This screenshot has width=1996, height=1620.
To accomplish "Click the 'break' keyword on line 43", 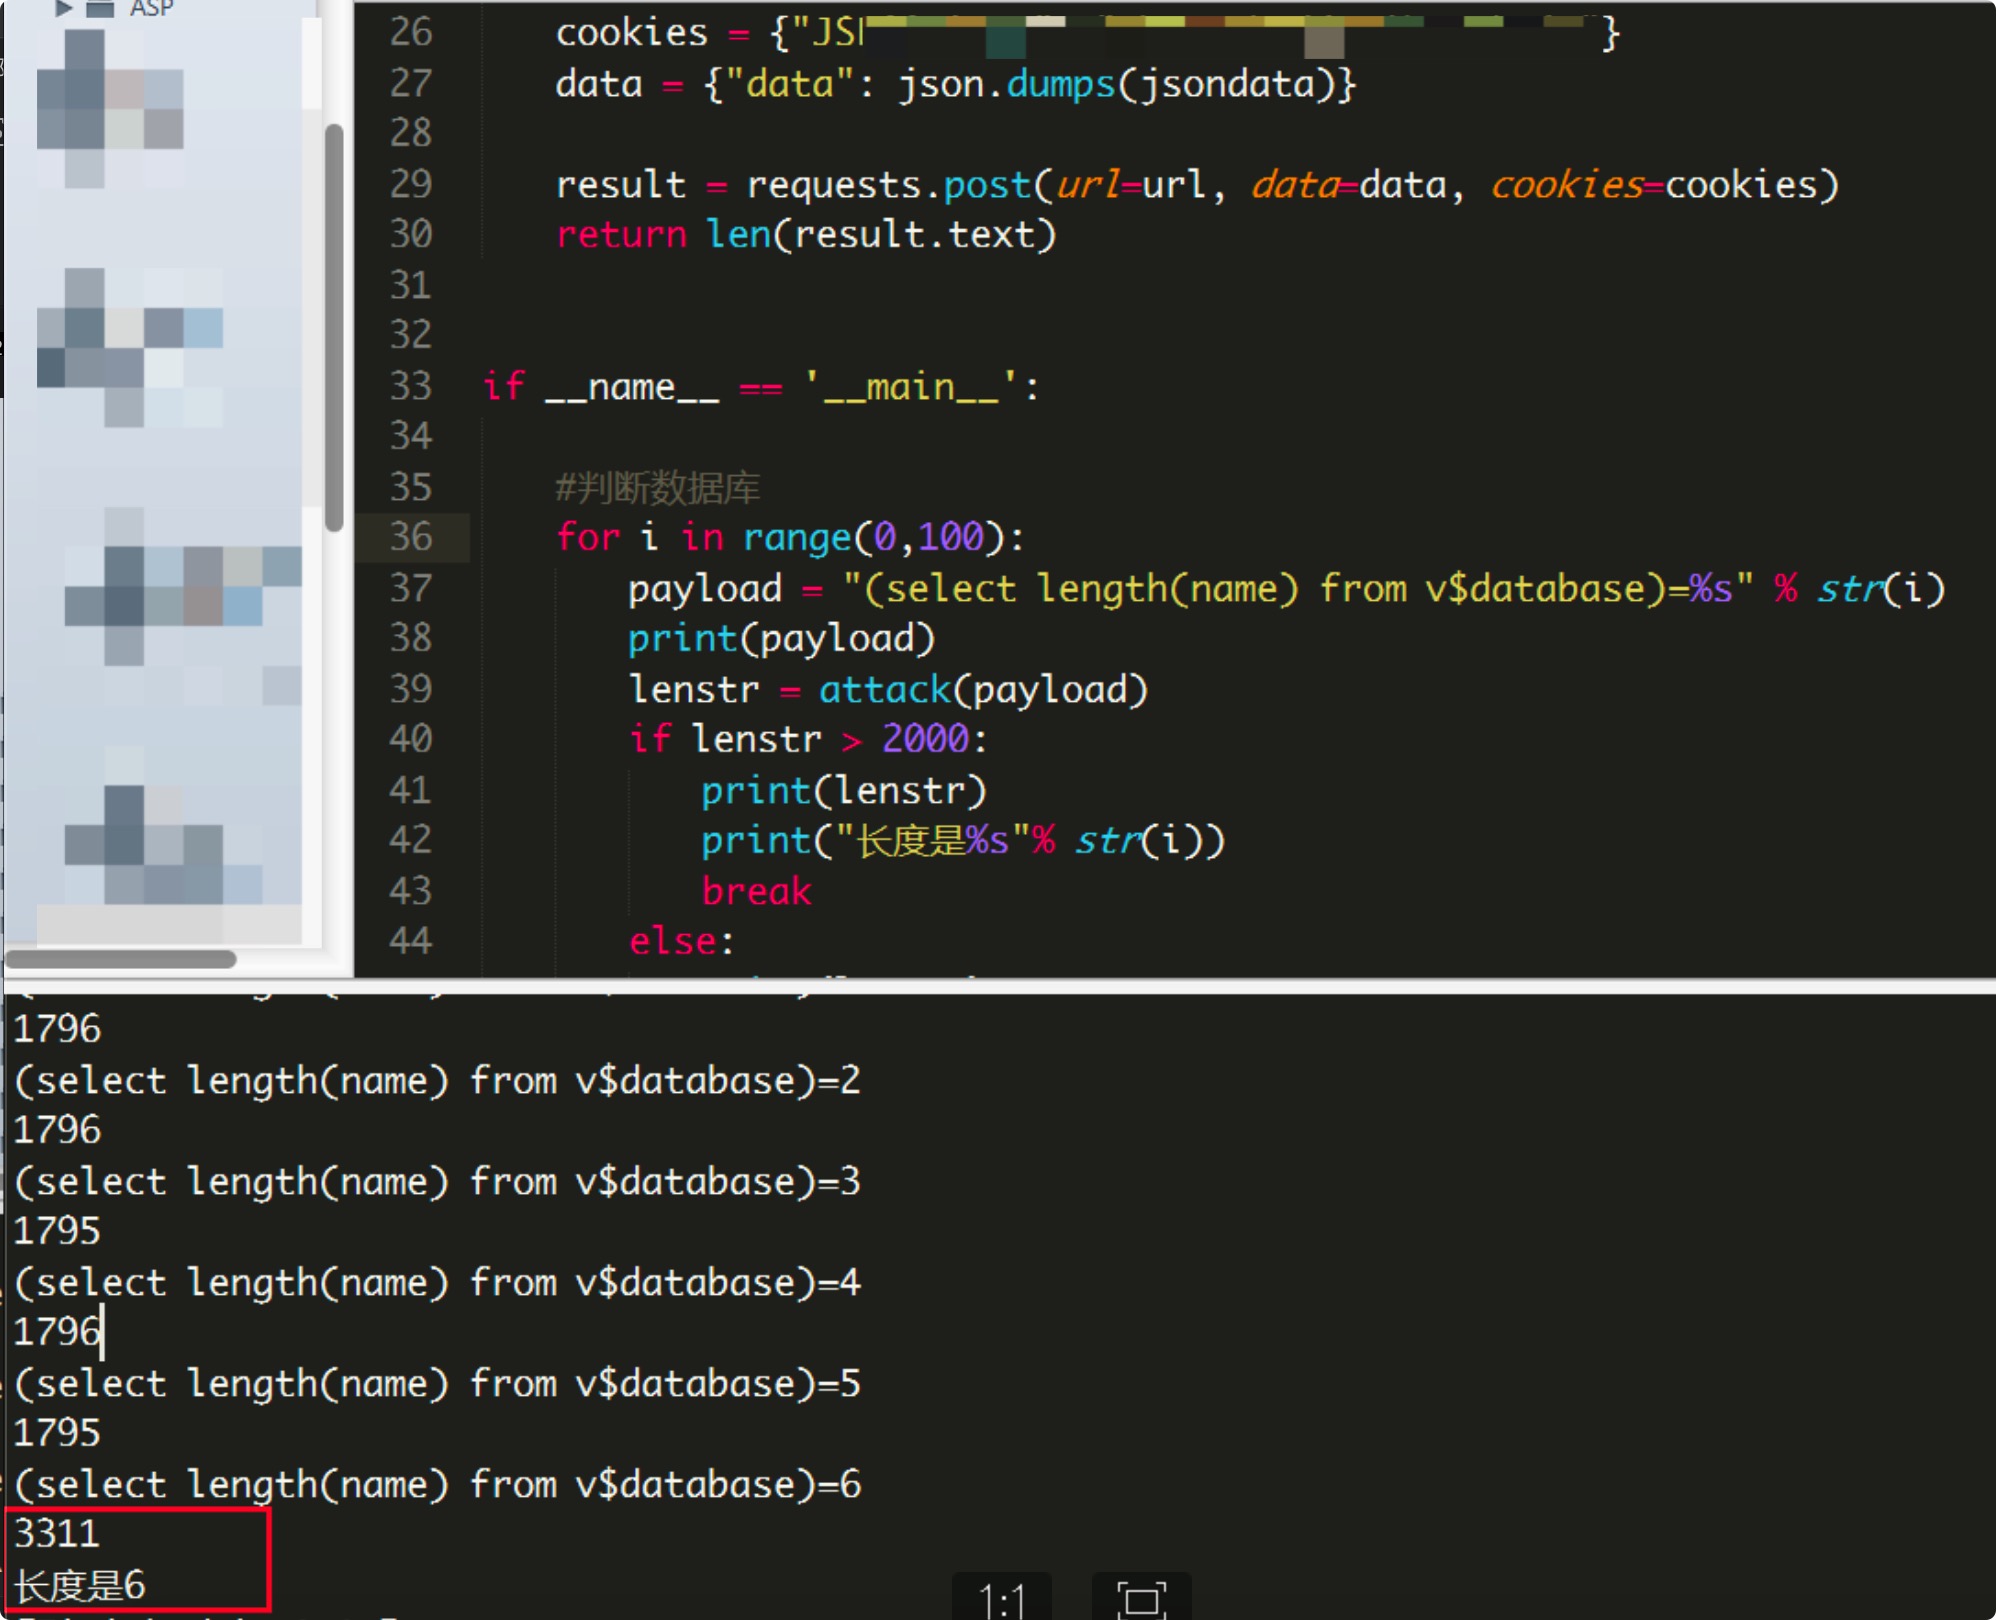I will (756, 891).
